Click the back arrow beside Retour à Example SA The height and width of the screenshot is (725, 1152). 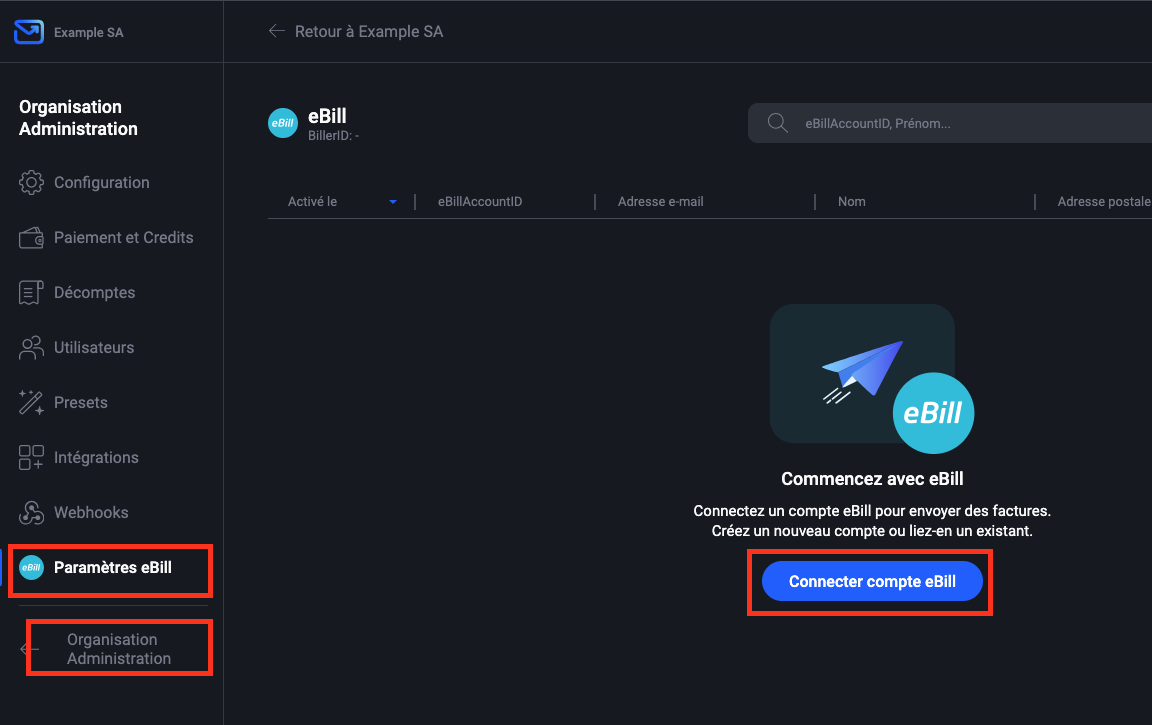coord(276,31)
